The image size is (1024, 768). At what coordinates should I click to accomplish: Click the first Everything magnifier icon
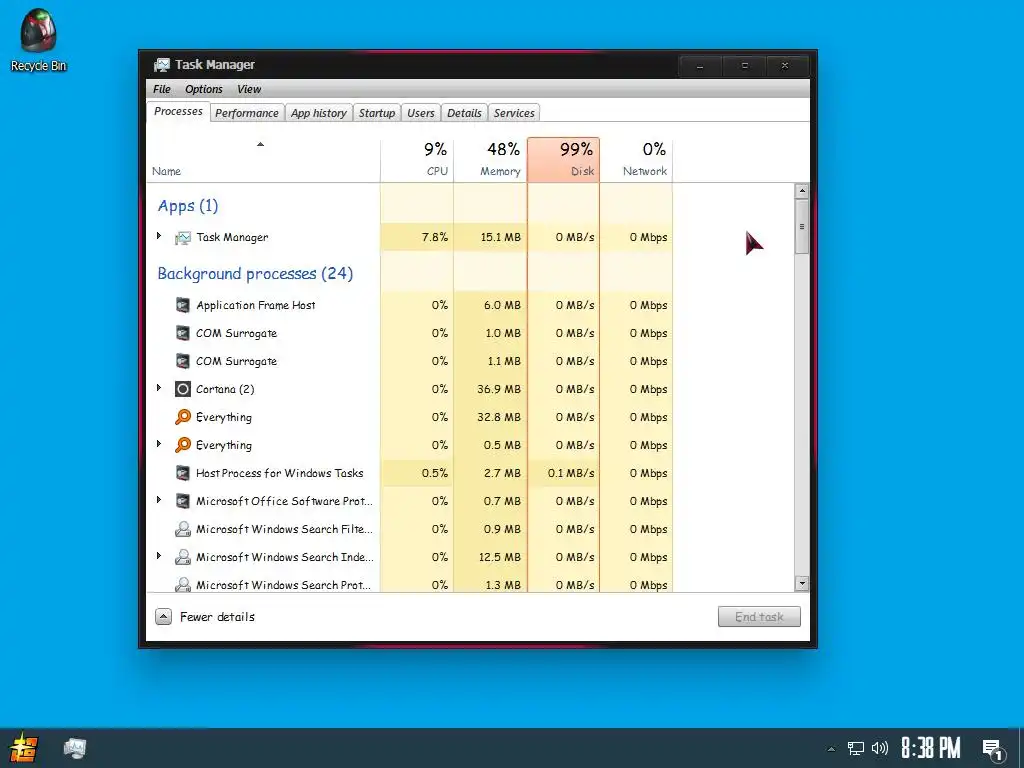point(183,417)
